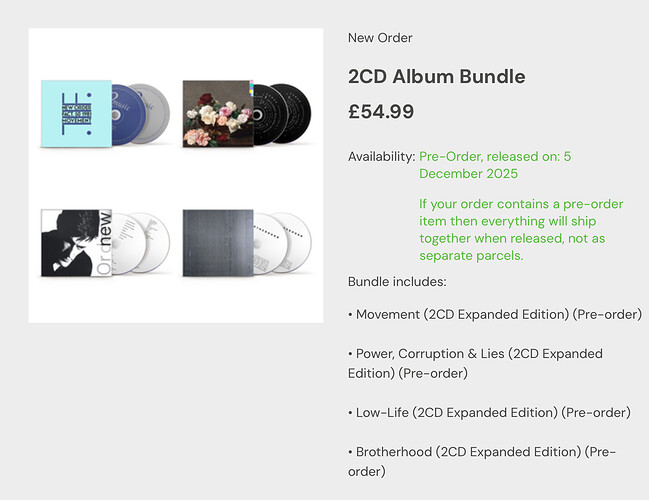Click the 'Bundle includes:' heading
The image size is (649, 500).
tap(397, 282)
